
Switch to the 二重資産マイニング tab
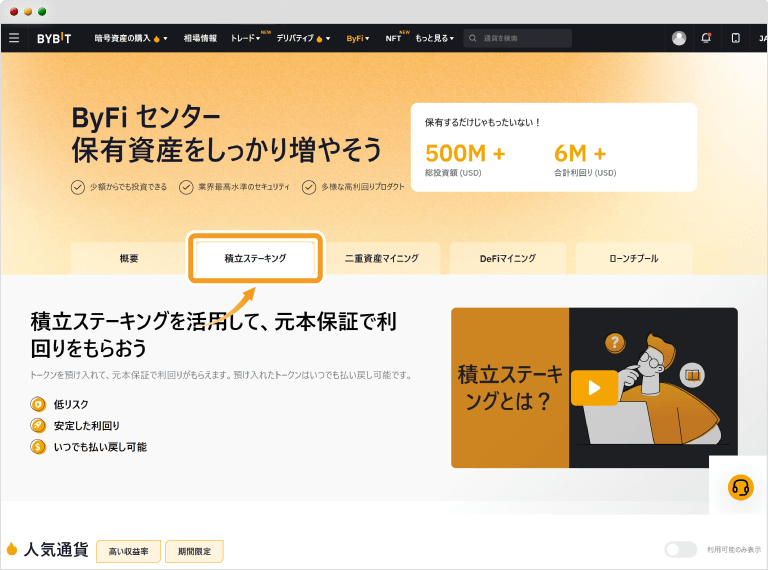coord(382,259)
